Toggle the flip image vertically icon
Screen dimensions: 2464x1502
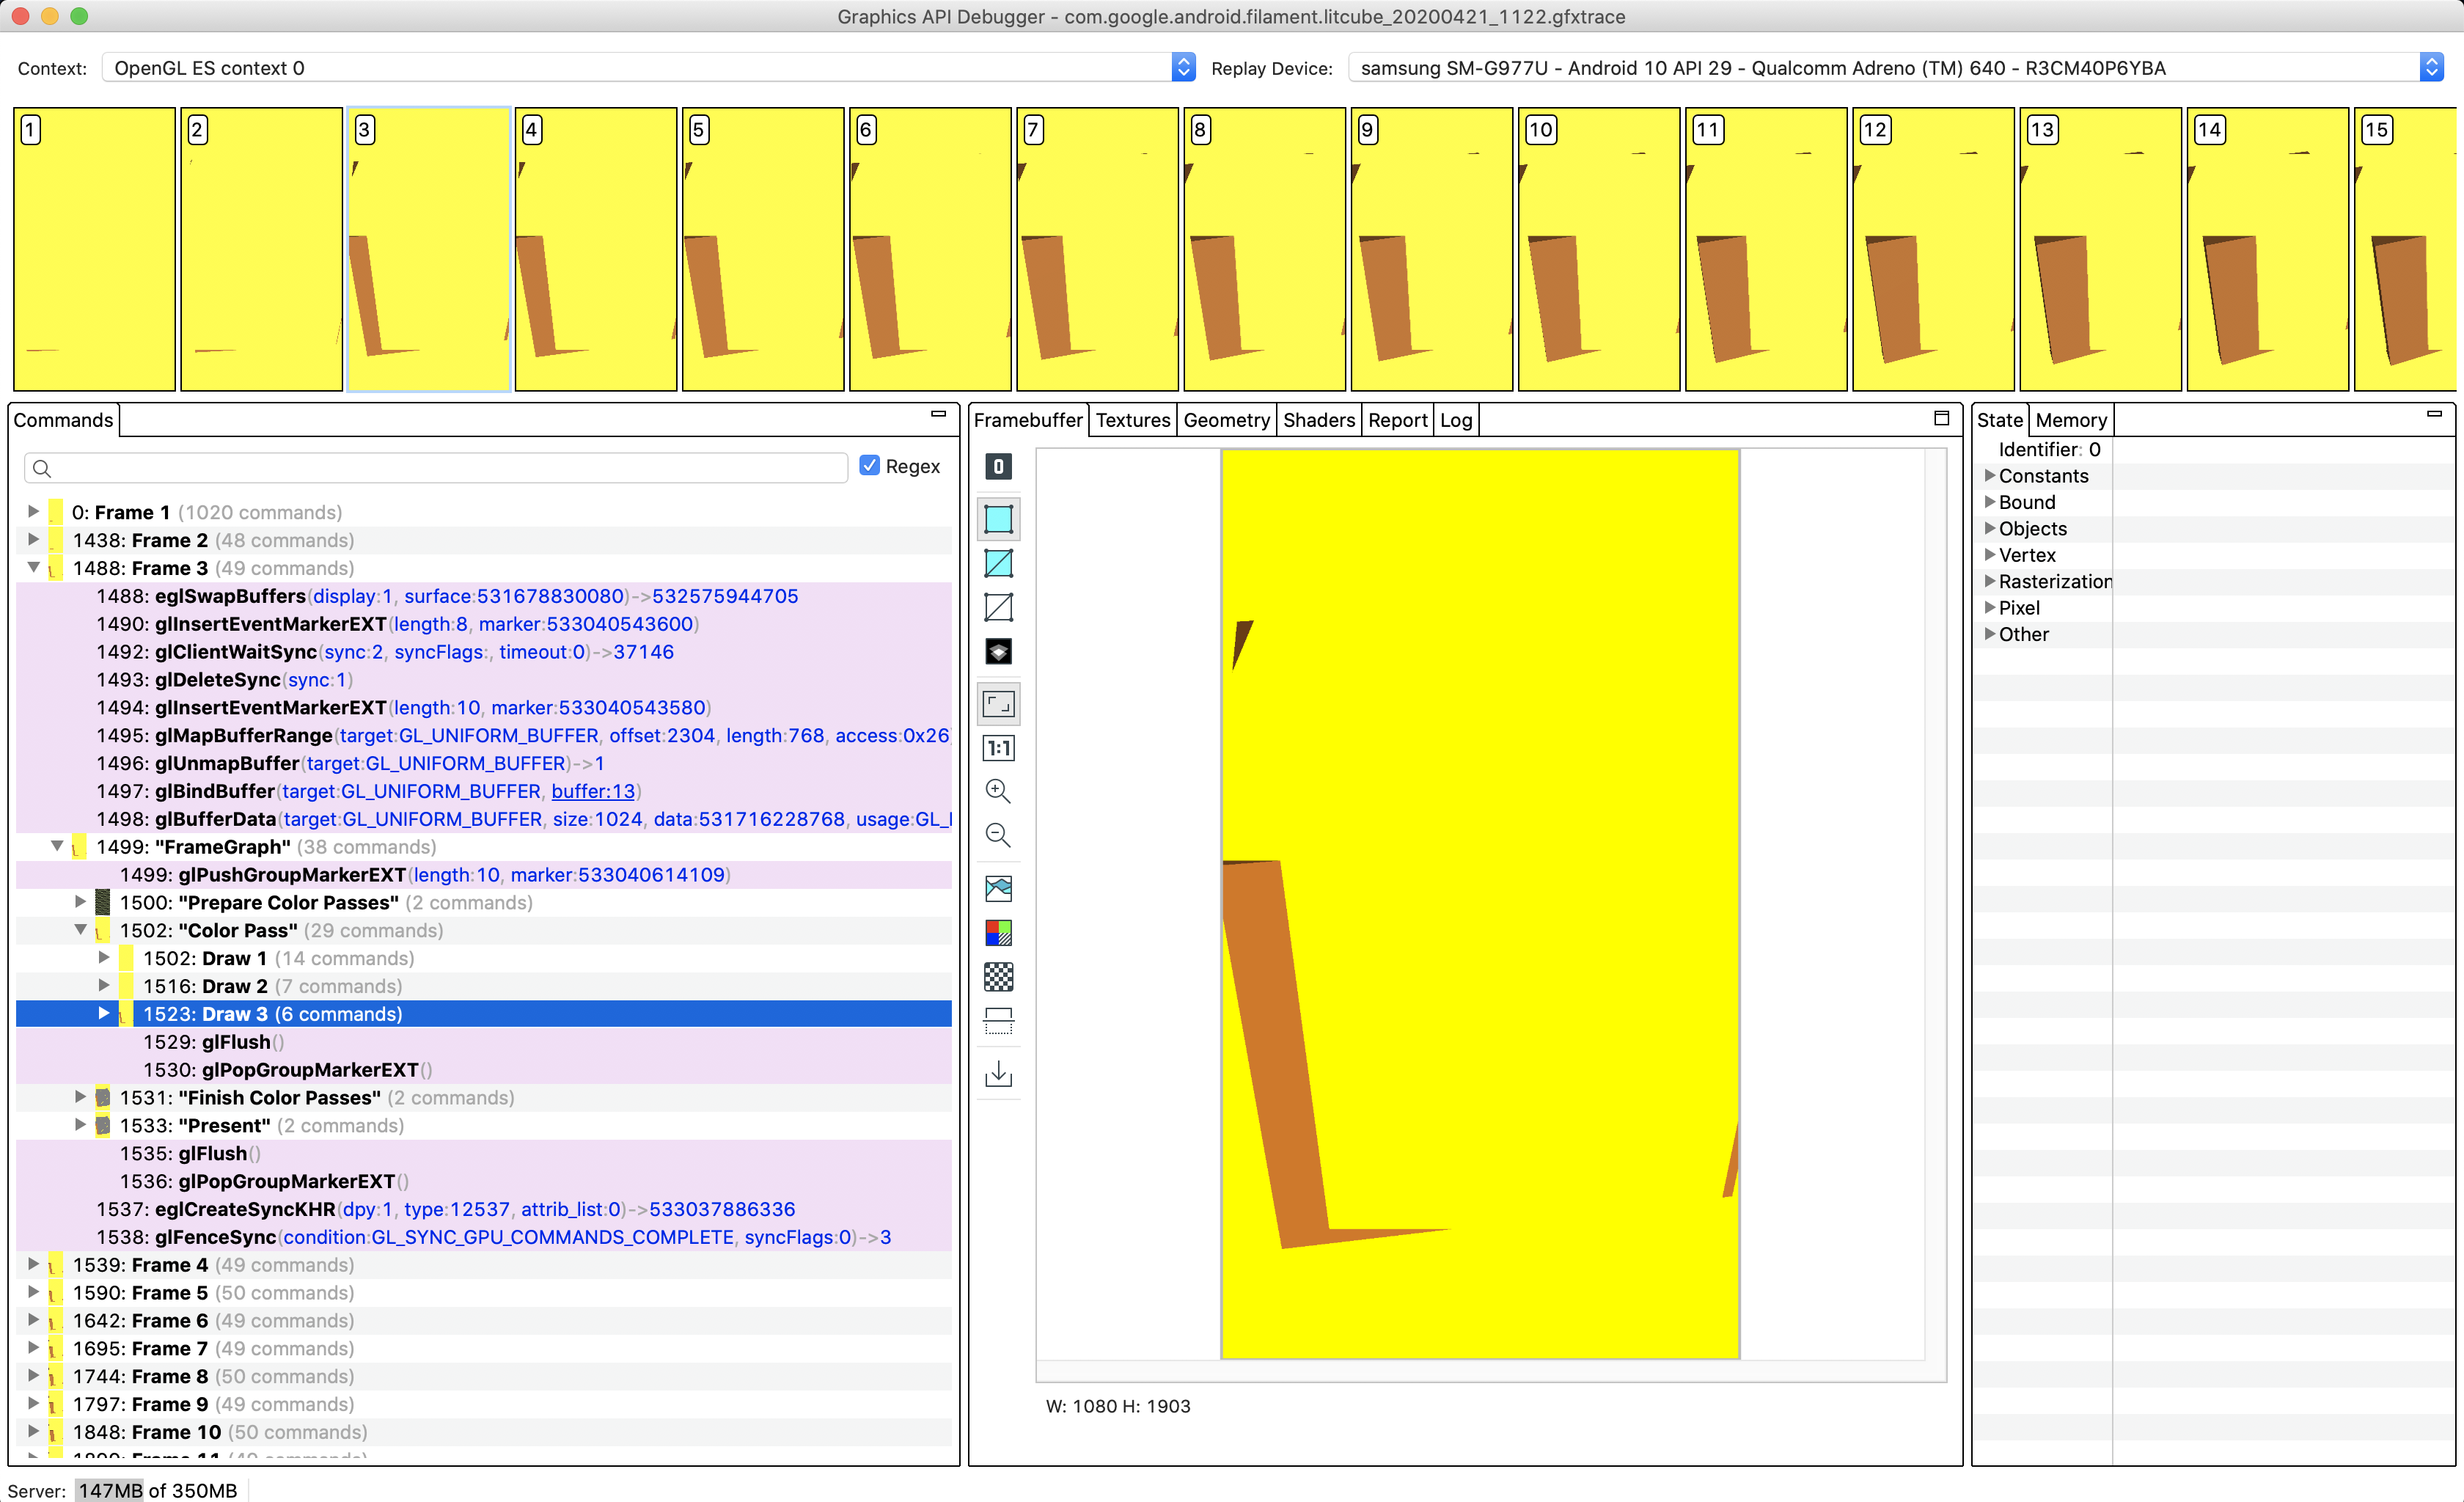click(998, 1021)
